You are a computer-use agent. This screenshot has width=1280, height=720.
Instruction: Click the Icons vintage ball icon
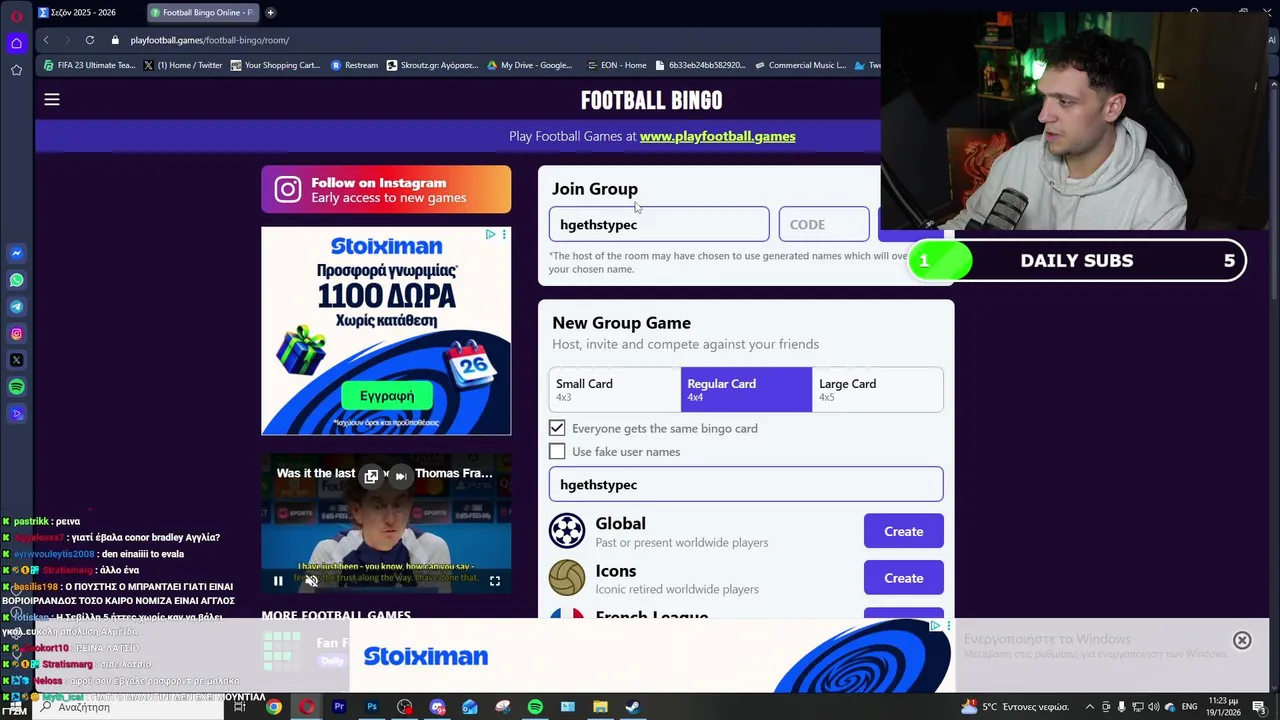pos(567,578)
